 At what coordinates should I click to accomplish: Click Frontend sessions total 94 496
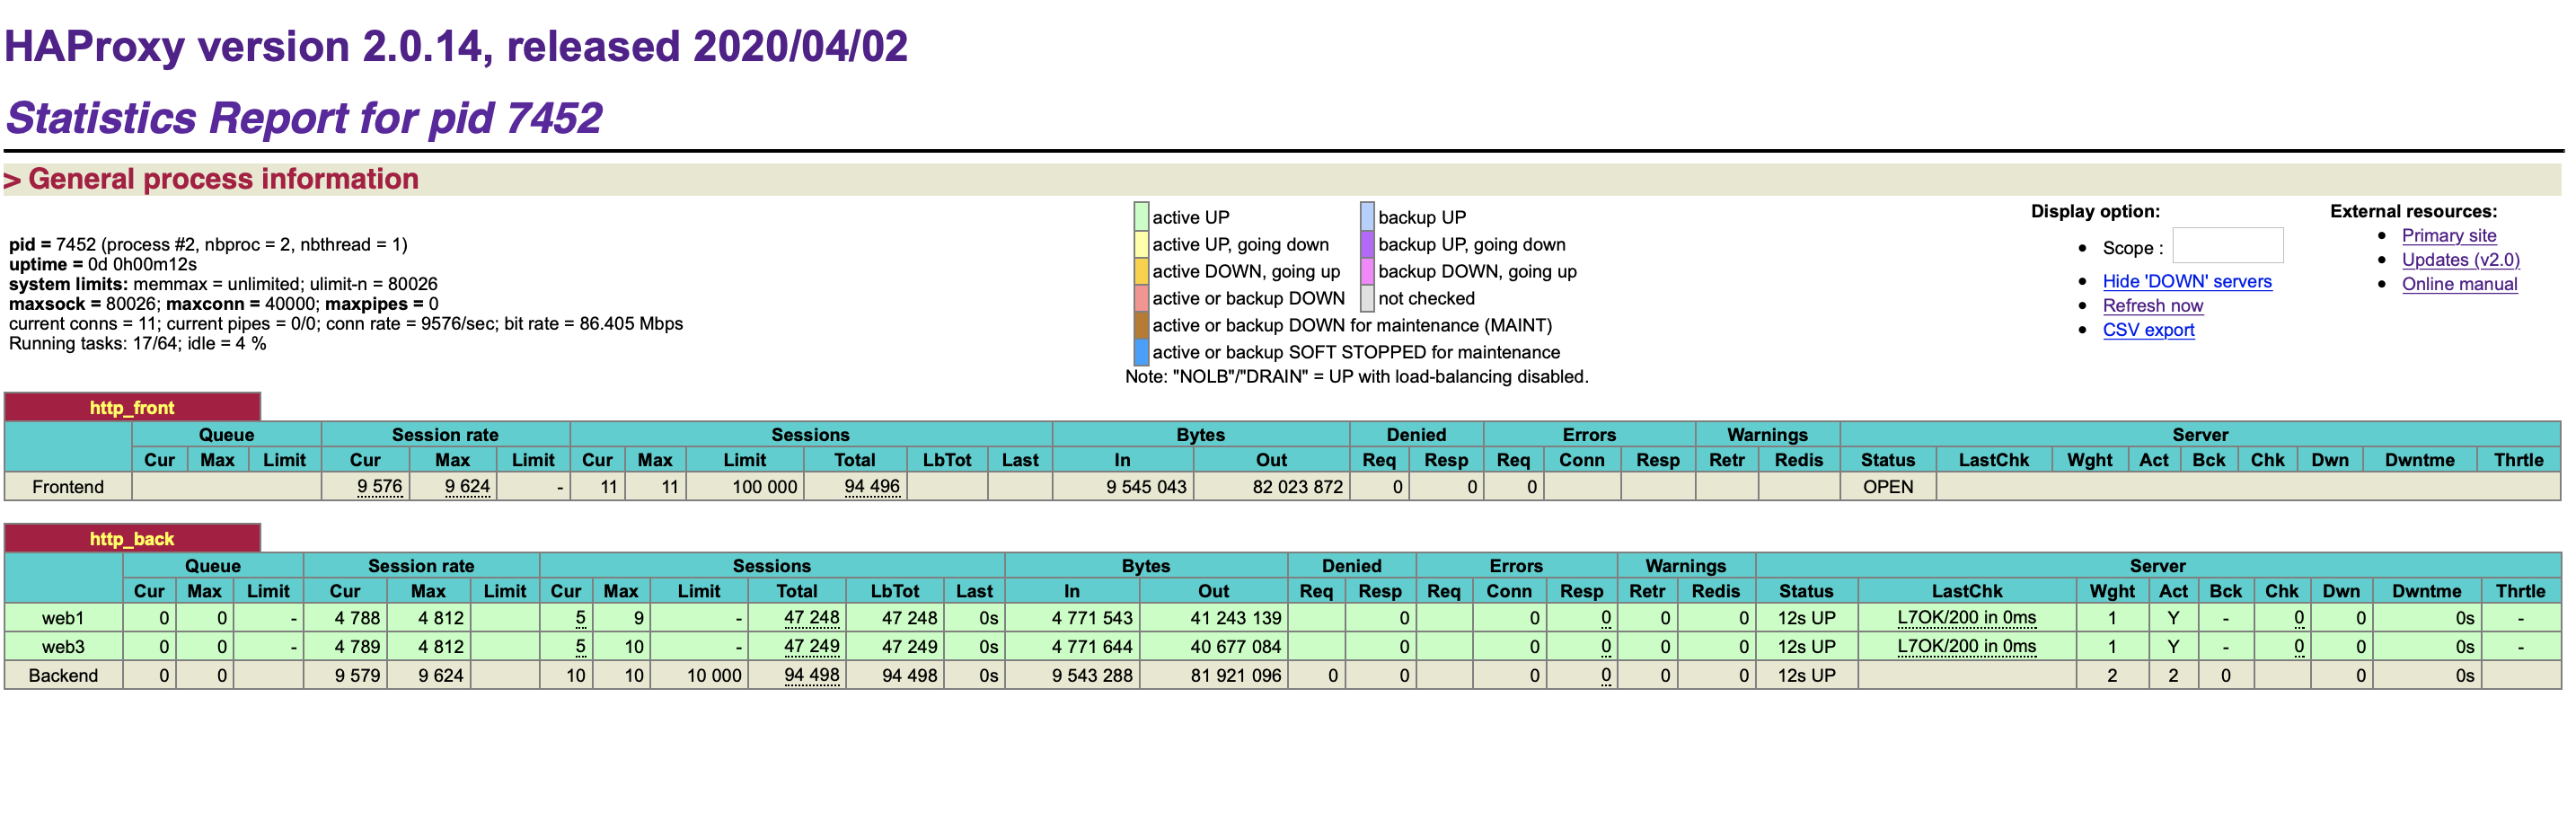click(x=871, y=487)
